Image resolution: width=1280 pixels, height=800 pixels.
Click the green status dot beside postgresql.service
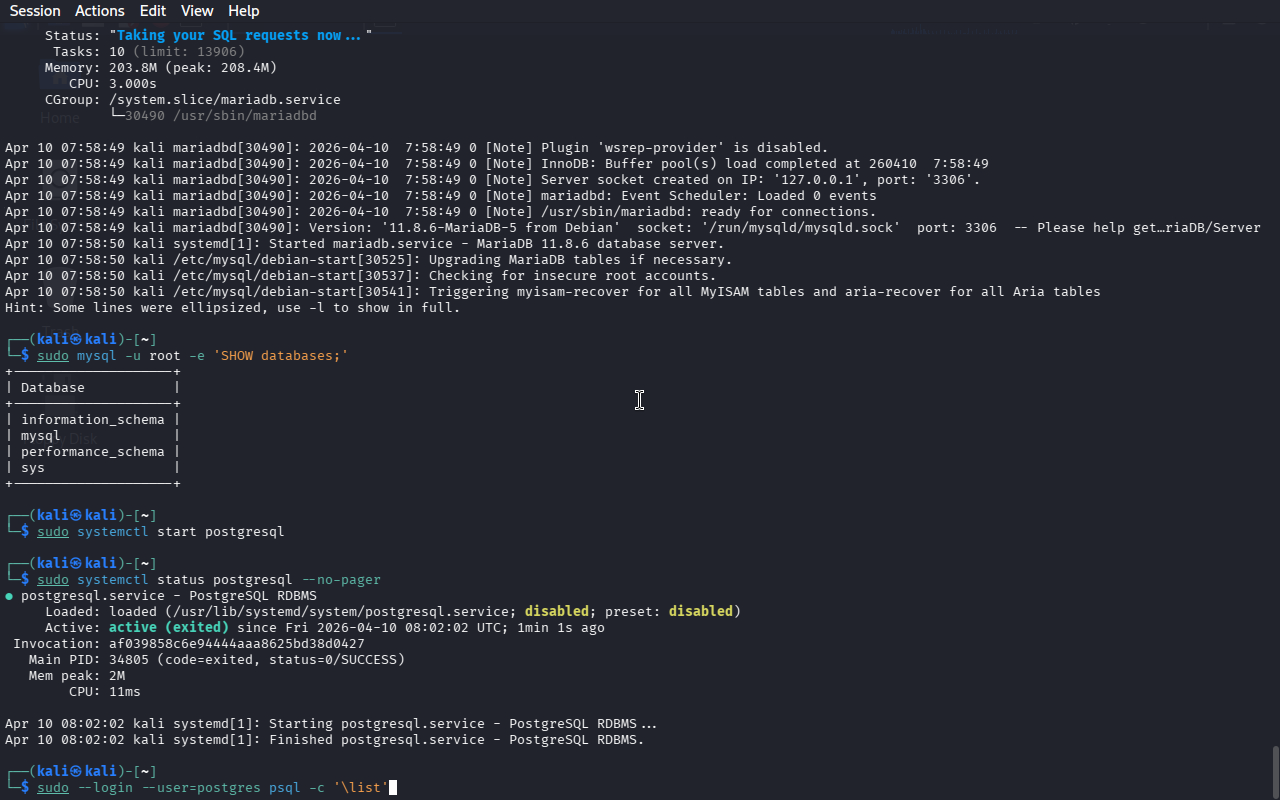click(x=9, y=596)
